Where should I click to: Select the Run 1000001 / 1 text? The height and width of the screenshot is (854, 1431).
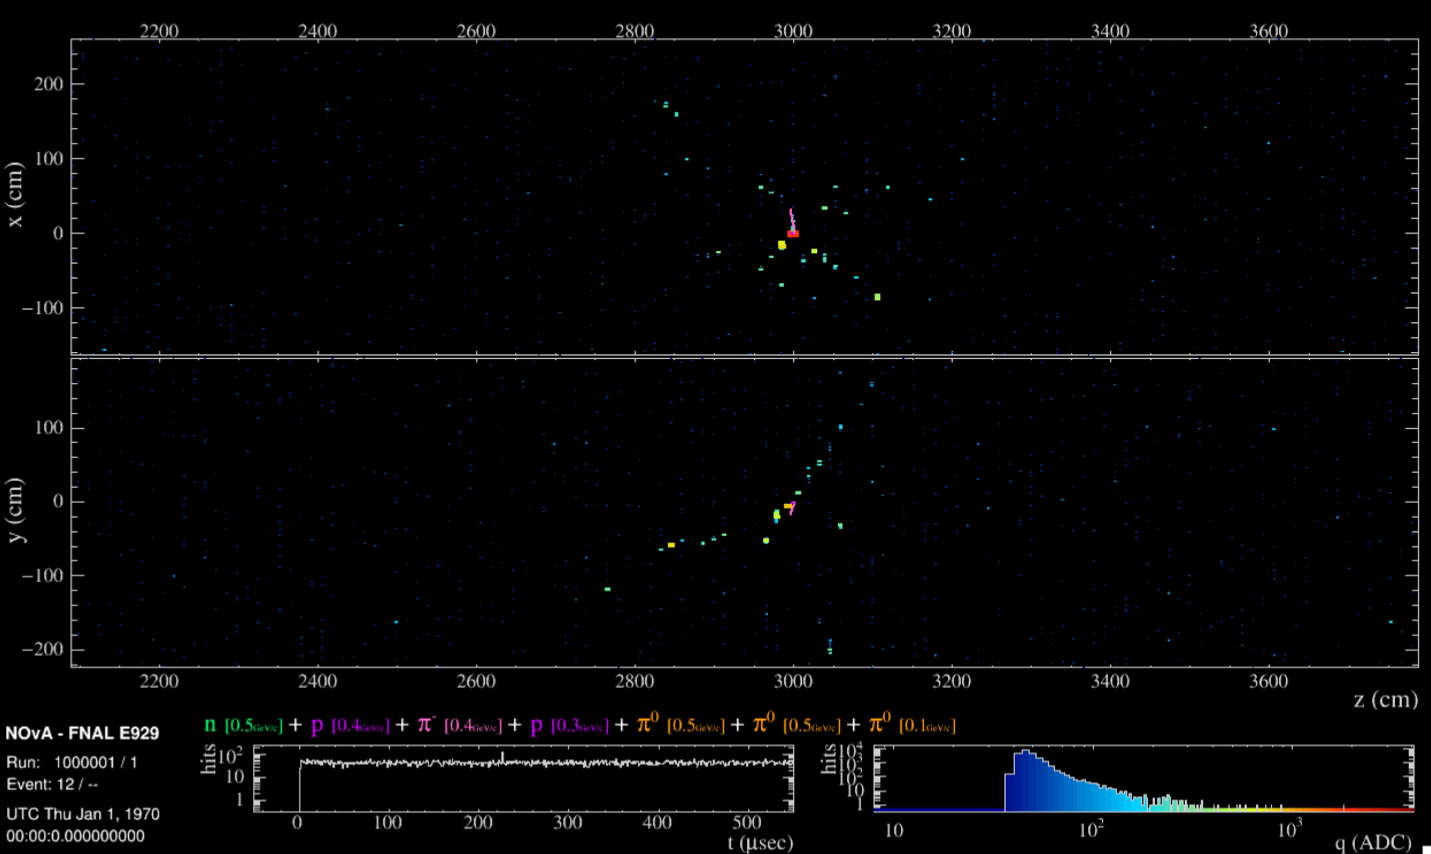coord(72,762)
